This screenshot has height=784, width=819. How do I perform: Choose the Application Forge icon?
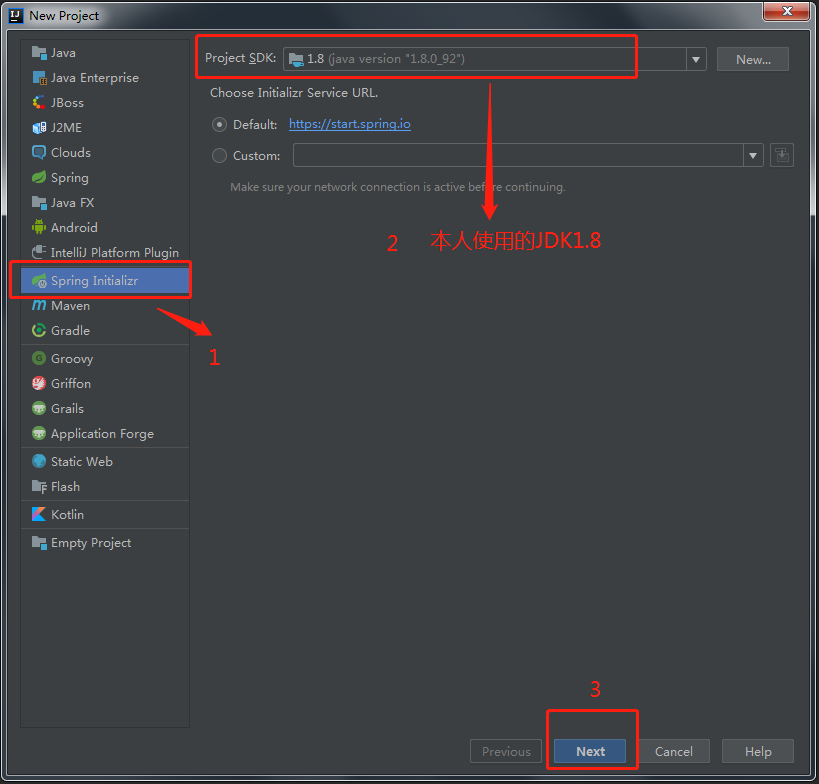coord(39,434)
